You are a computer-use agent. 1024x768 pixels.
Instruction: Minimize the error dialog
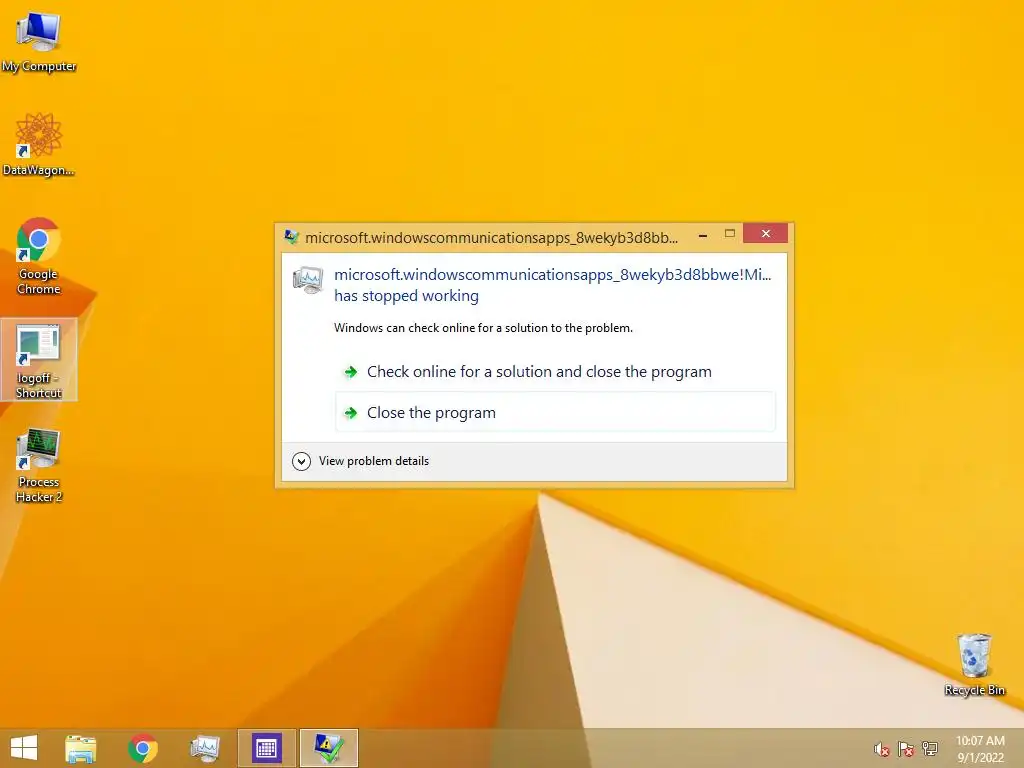(x=703, y=234)
